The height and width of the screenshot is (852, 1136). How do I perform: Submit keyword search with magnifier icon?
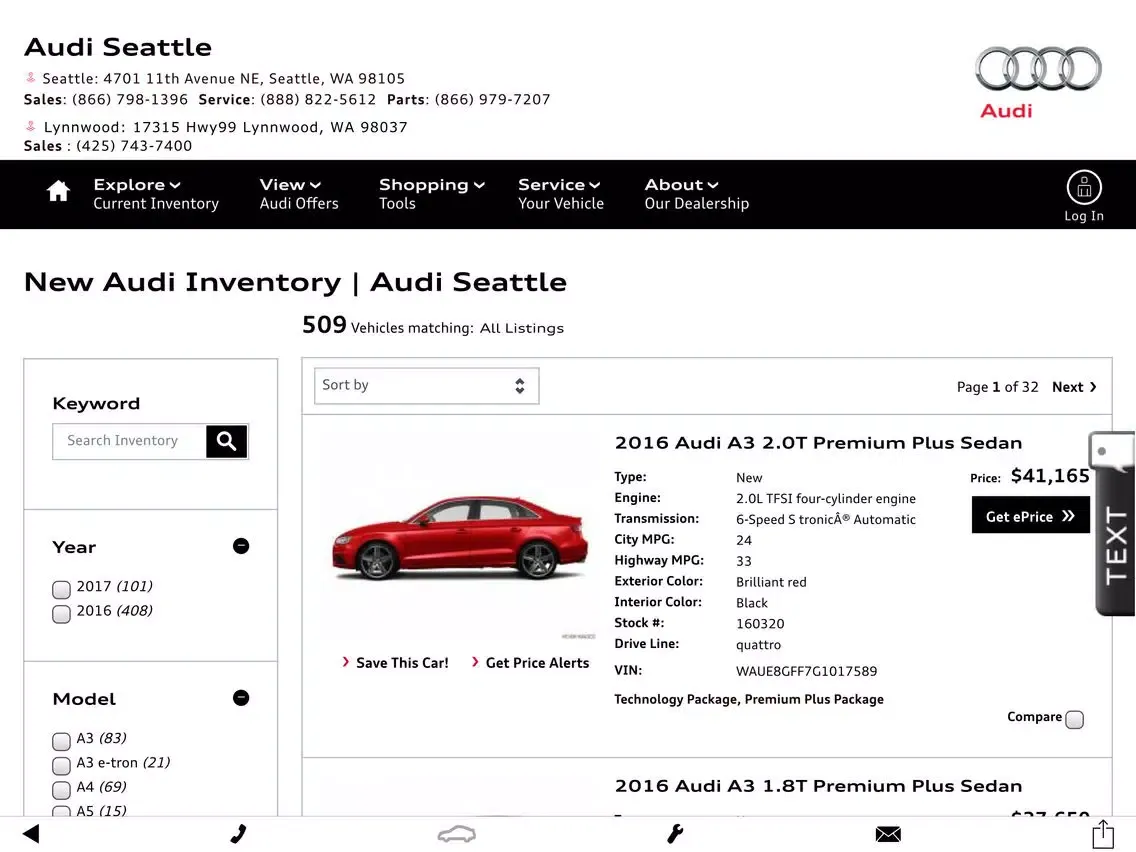point(227,441)
